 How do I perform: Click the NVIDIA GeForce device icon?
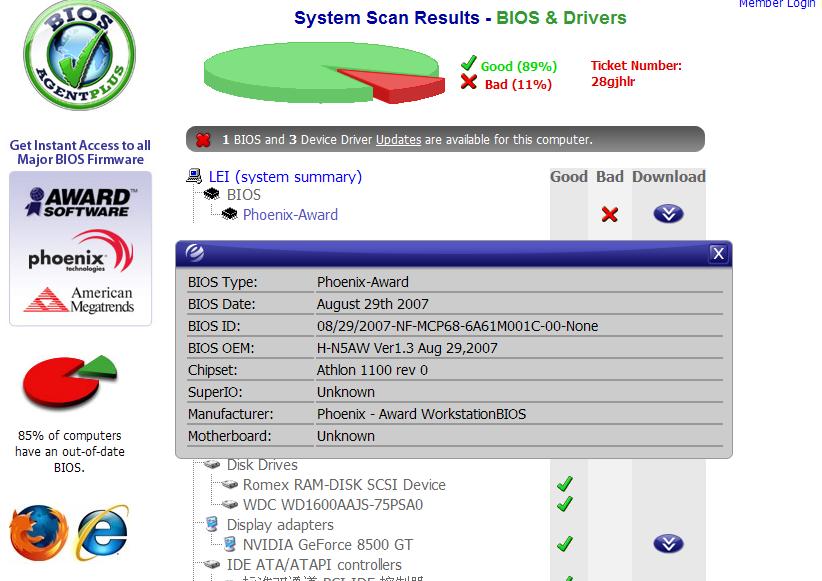pos(230,544)
